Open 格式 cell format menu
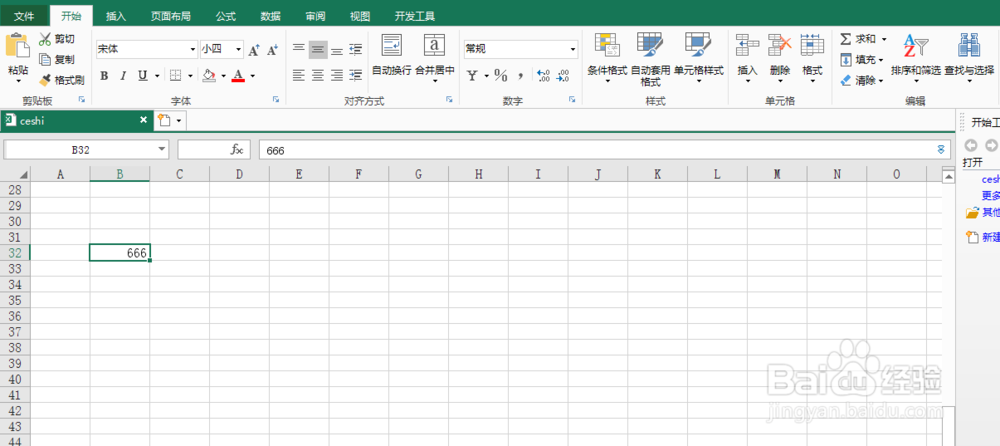Viewport: 1000px width, 446px height. pos(812,59)
